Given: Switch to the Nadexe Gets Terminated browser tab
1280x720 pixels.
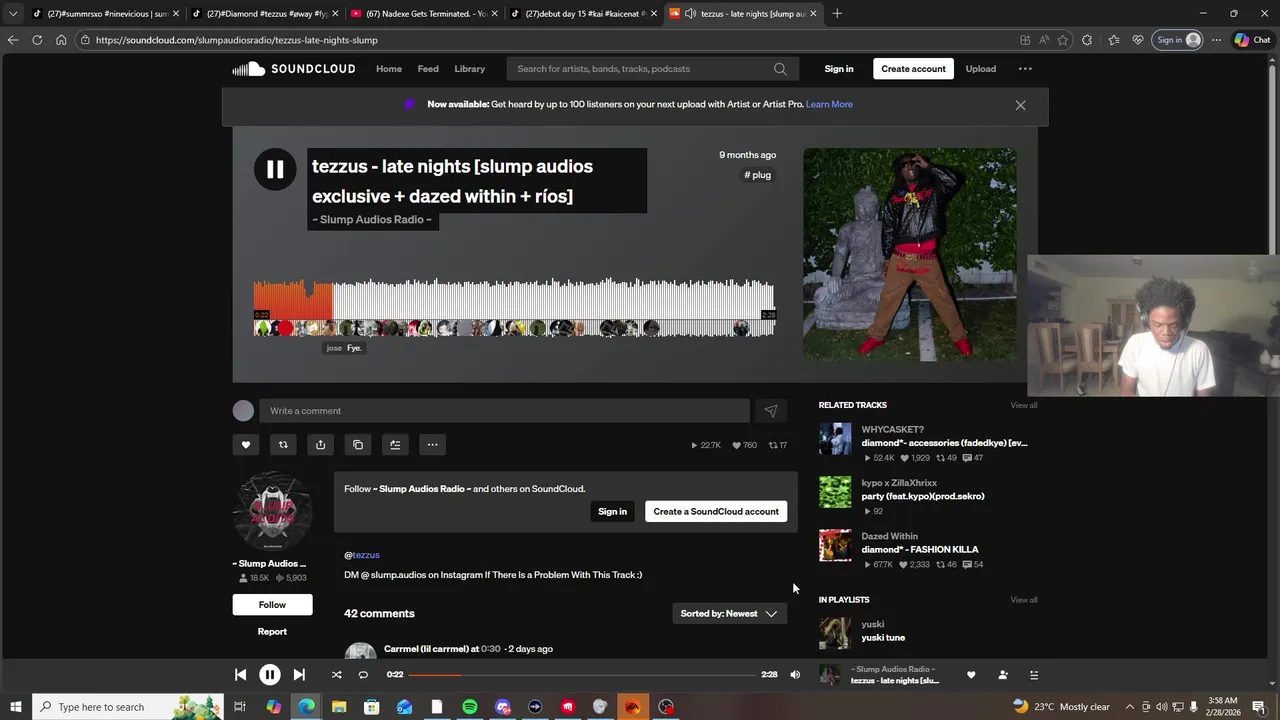Looking at the screenshot, I should [424, 14].
